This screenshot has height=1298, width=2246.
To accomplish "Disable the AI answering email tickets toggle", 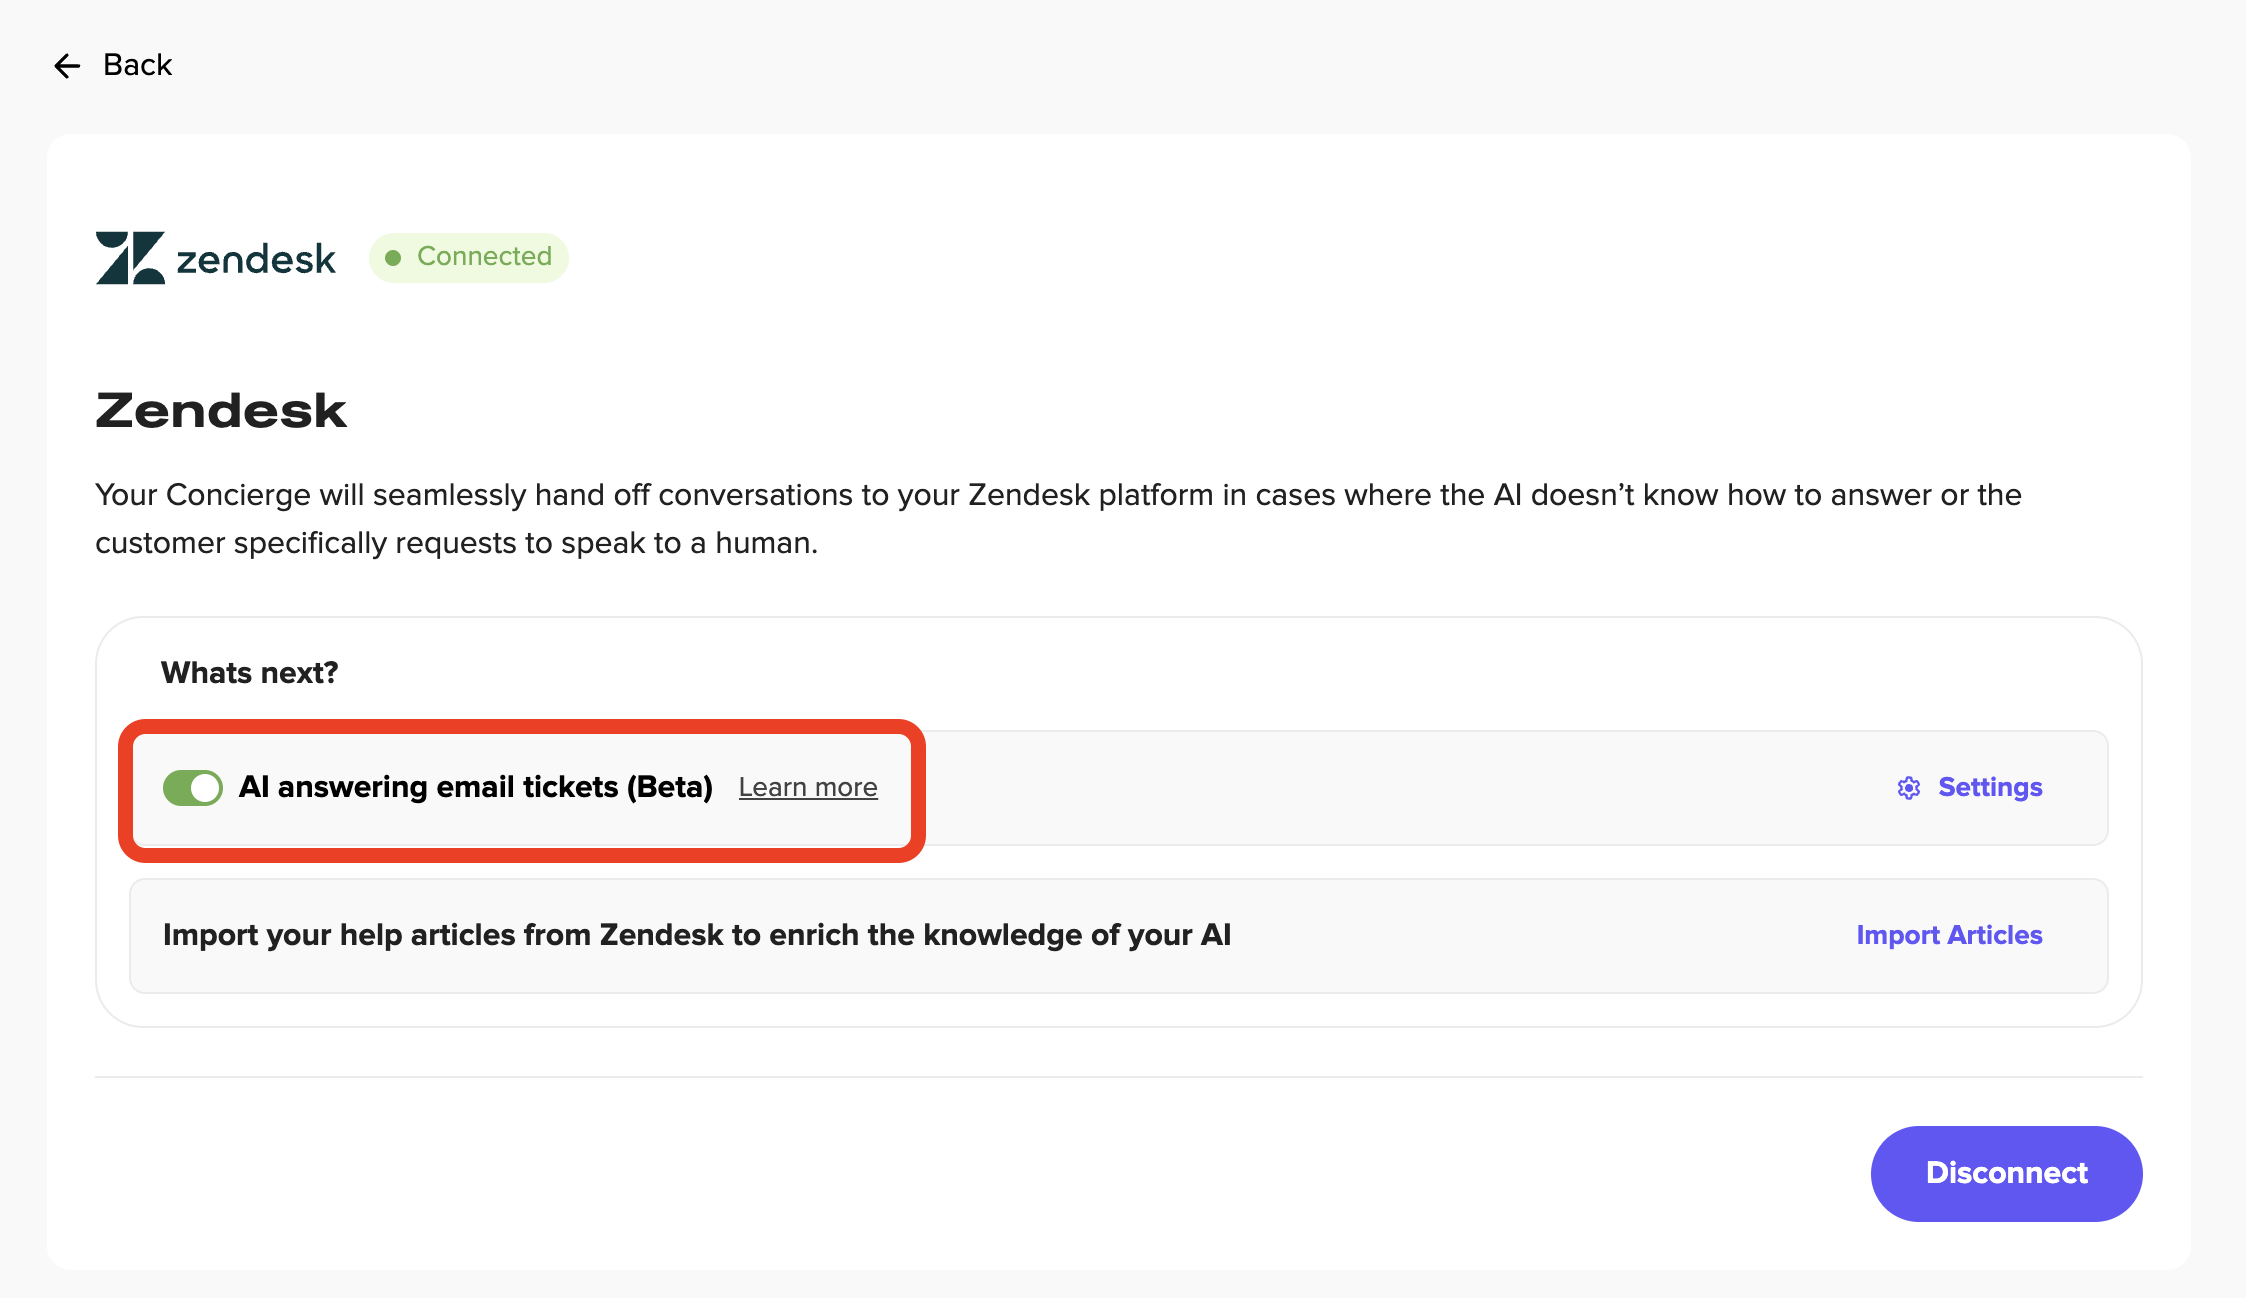I will click(193, 788).
